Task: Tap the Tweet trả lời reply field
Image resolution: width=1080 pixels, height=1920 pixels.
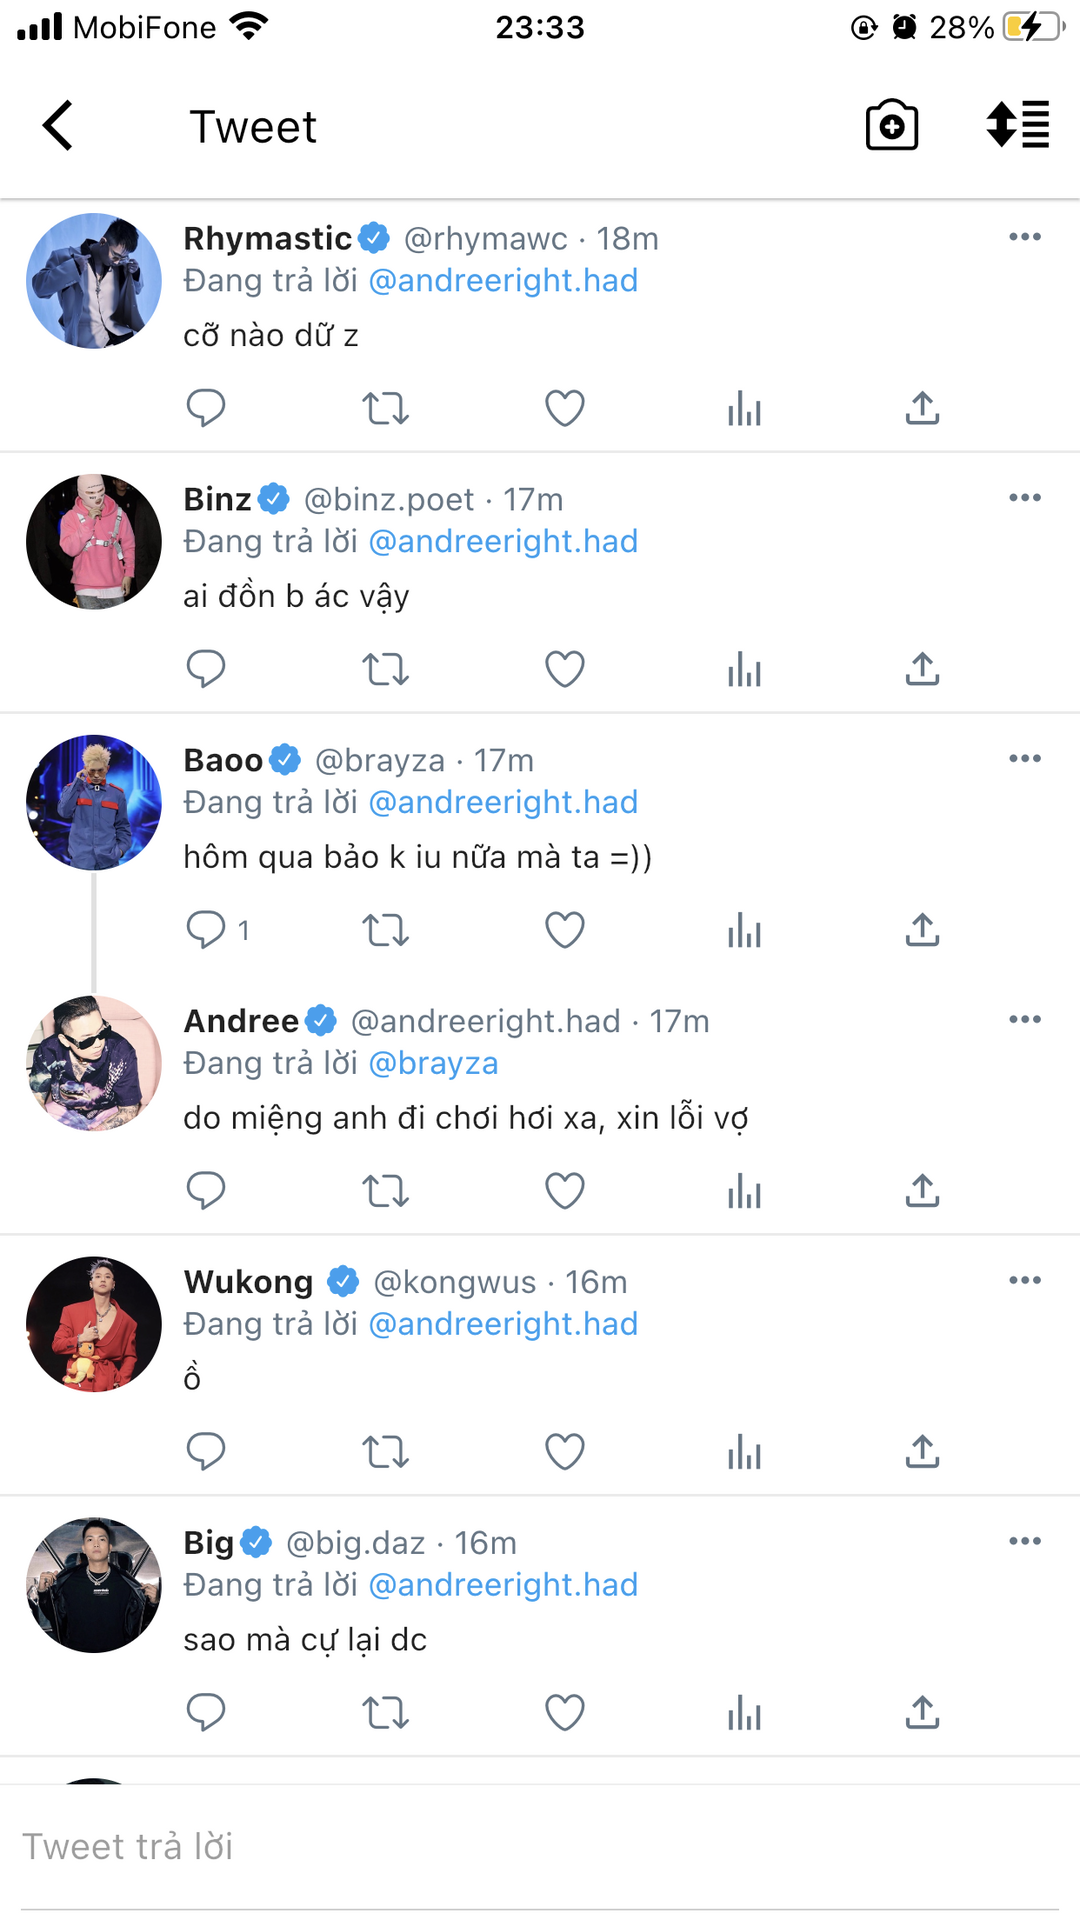Action: 540,1847
